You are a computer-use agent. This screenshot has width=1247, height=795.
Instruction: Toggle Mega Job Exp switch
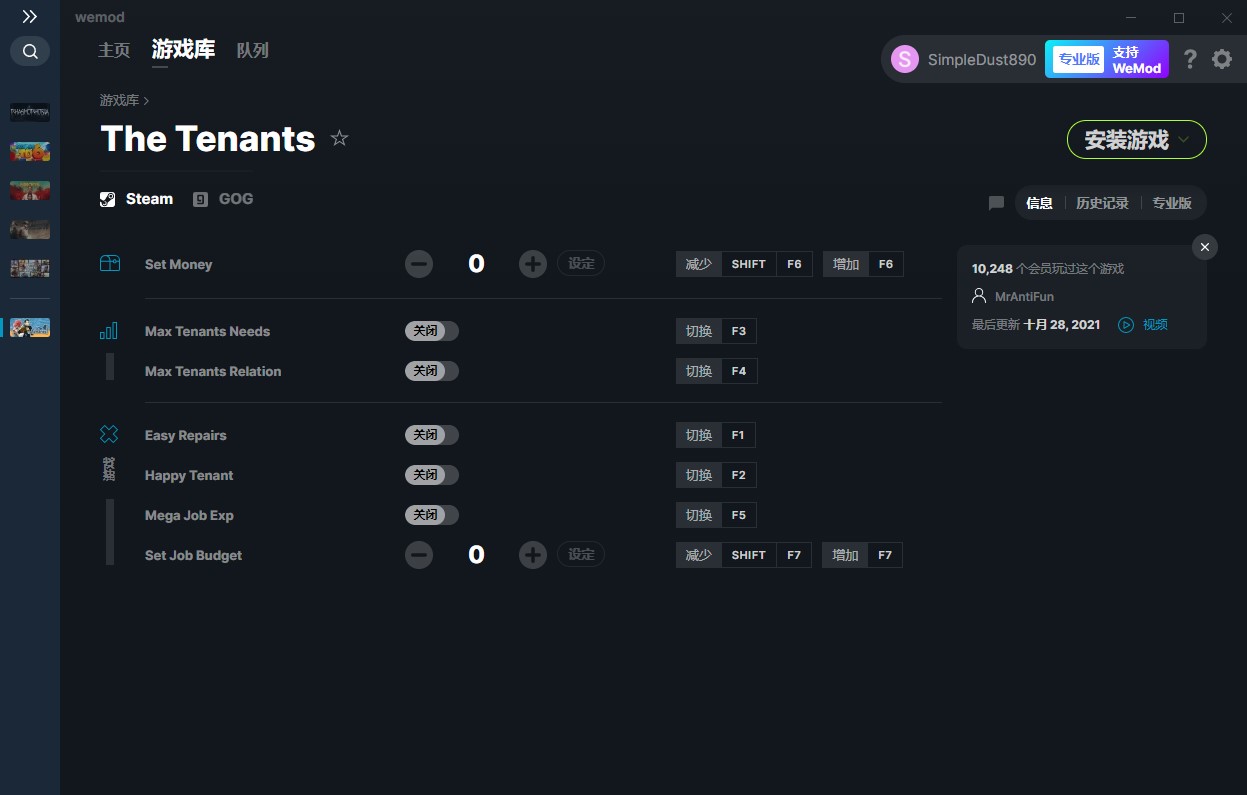[x=432, y=515]
